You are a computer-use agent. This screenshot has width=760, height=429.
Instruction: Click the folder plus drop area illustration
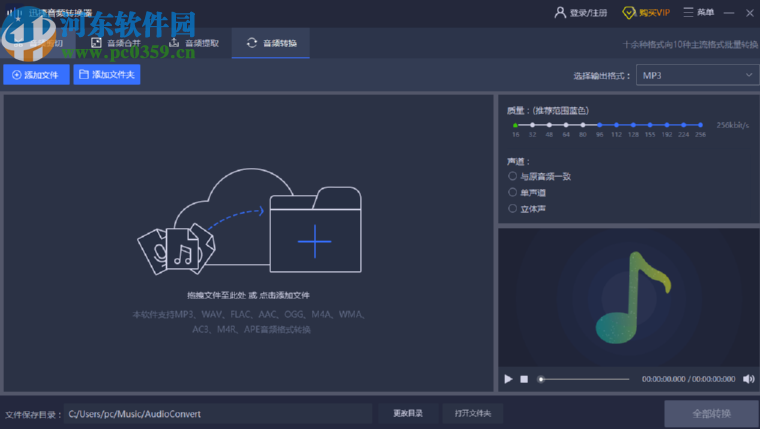pos(316,230)
